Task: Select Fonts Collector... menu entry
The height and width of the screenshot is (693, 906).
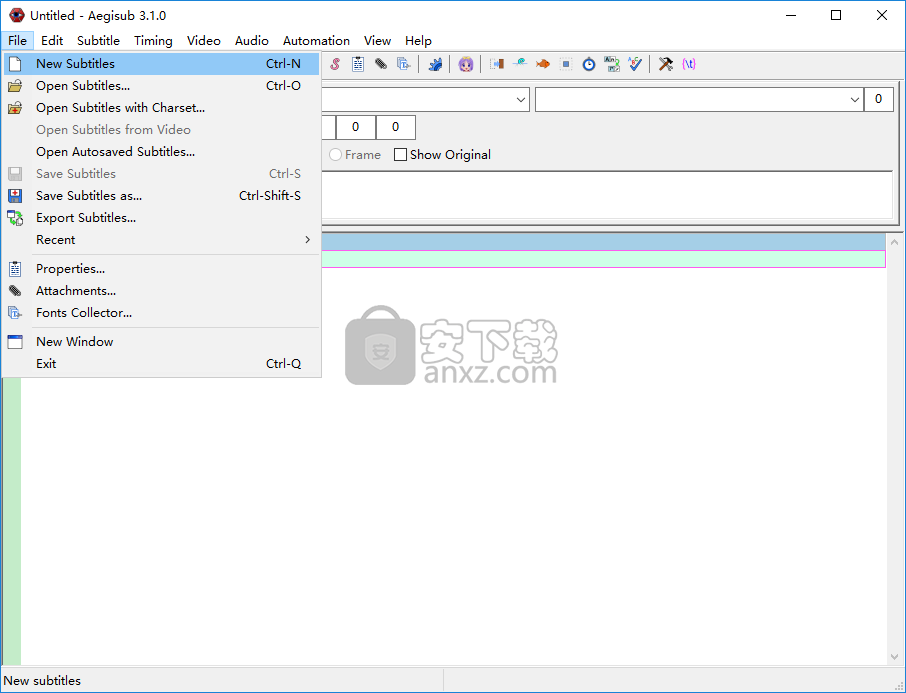Action: (161, 313)
